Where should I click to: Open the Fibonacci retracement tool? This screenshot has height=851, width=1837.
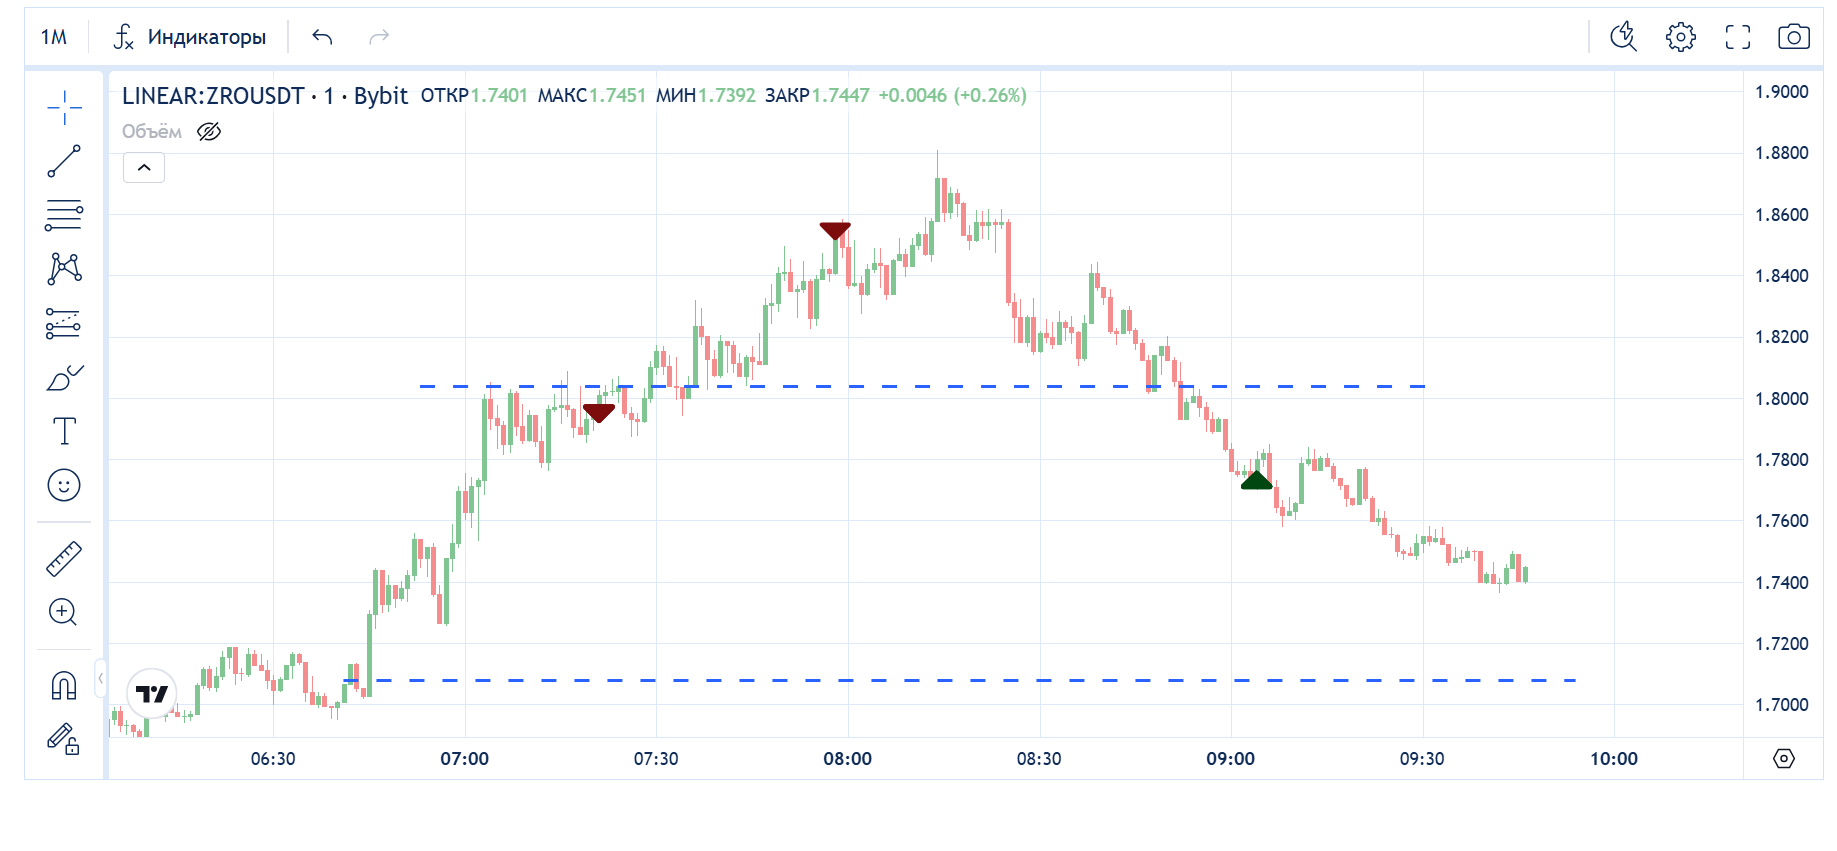coord(64,215)
